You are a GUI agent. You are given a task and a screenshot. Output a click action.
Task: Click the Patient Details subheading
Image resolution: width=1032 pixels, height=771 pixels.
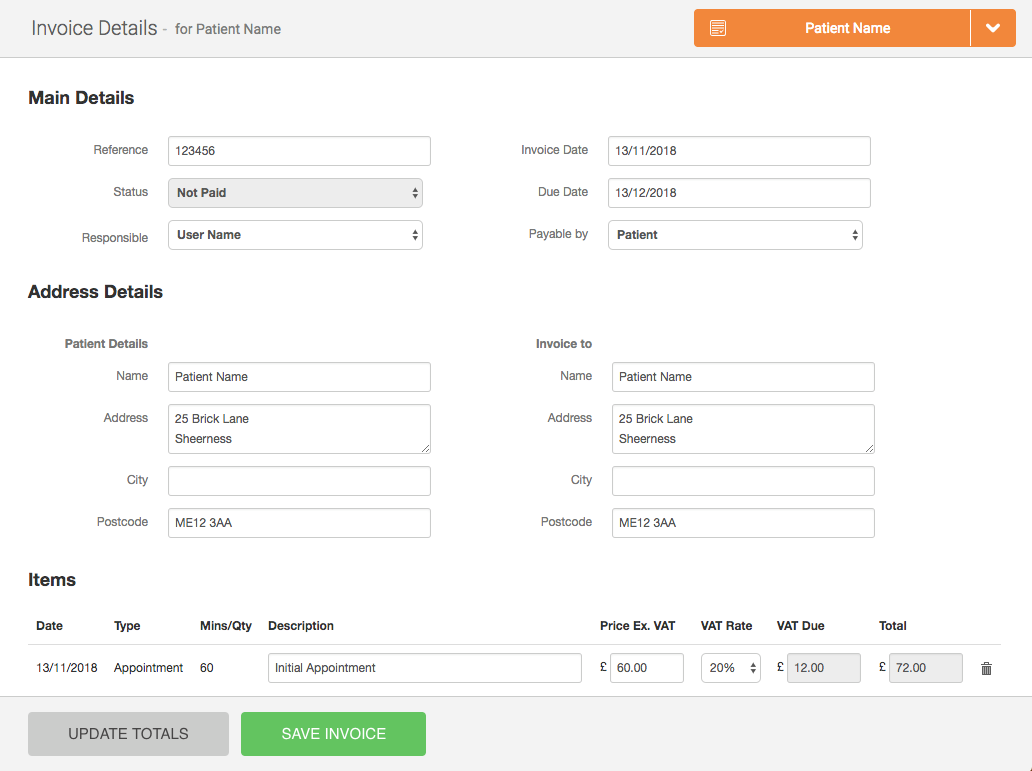tap(106, 344)
